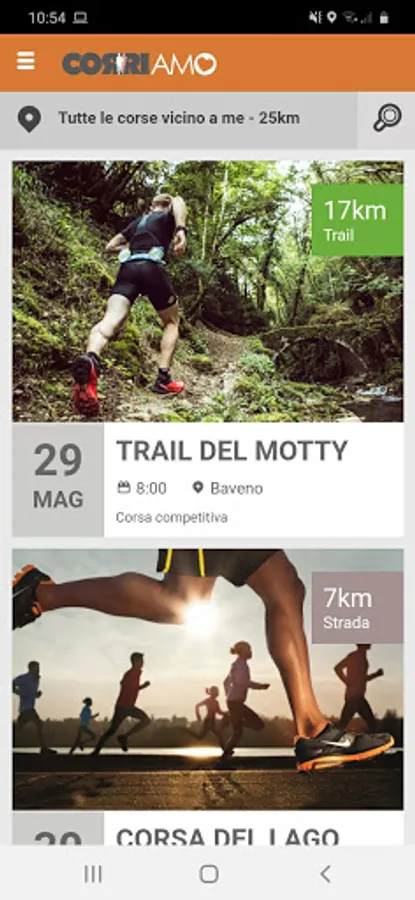The height and width of the screenshot is (900, 415).
Task: Open the road runners sunset photo
Action: click(208, 679)
